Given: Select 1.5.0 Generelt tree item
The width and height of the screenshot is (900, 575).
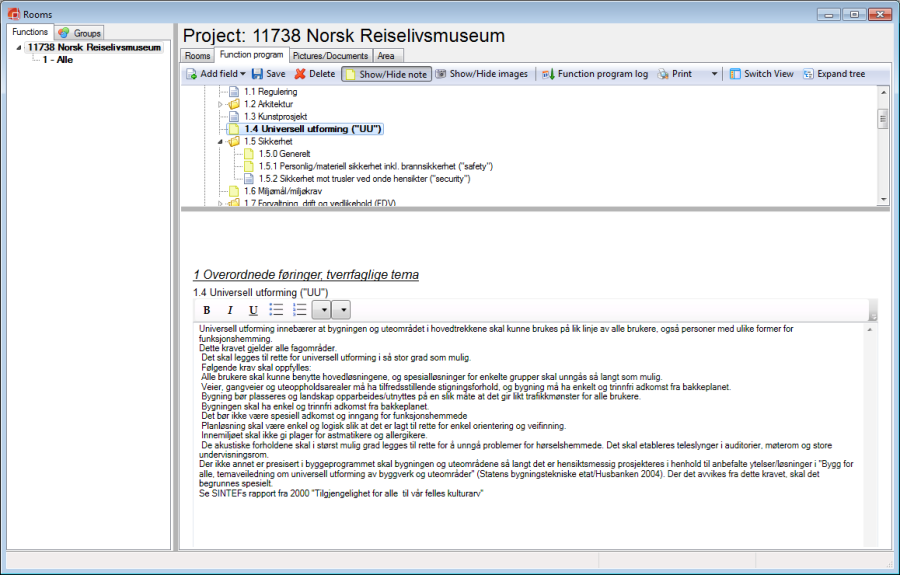Looking at the screenshot, I should point(284,154).
